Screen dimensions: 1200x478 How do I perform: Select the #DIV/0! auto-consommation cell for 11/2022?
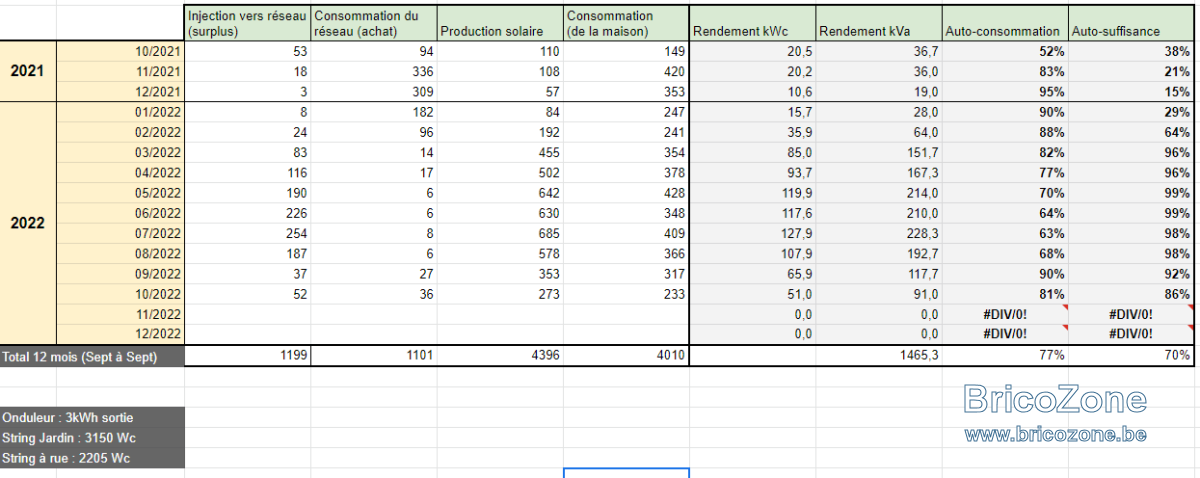1005,314
